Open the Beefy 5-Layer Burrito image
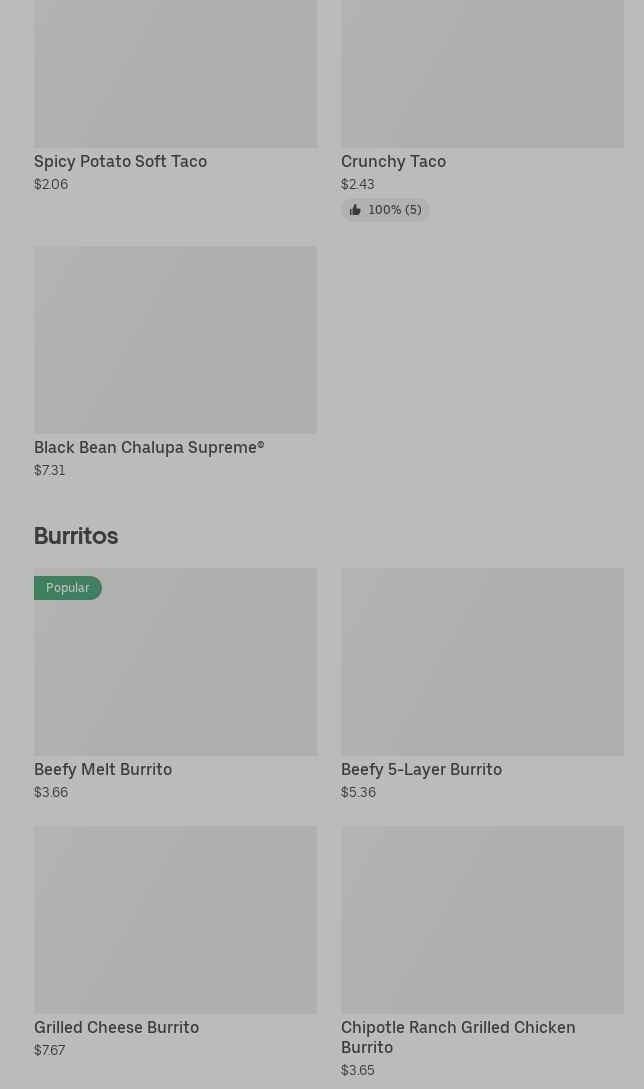The image size is (644, 1089). (482, 662)
